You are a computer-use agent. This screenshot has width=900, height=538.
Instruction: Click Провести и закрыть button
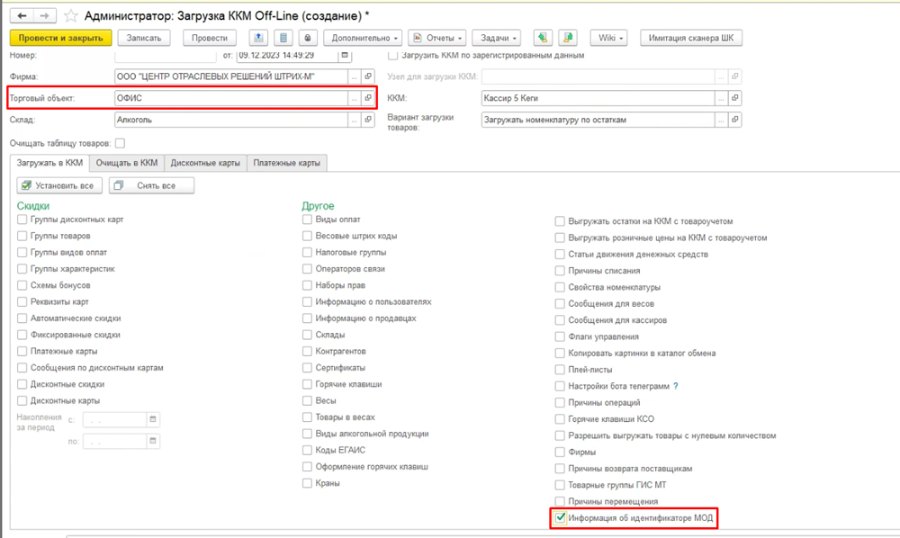point(61,38)
